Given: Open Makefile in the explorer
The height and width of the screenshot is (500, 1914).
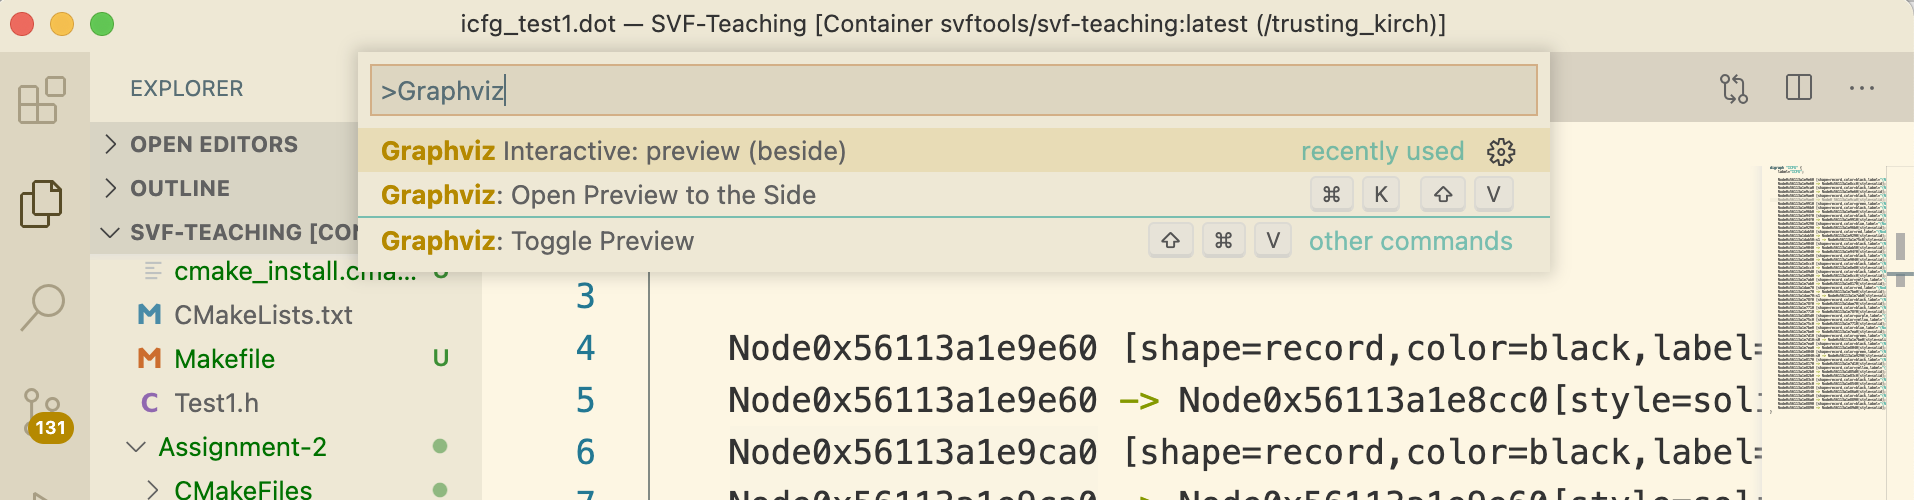Looking at the screenshot, I should point(224,359).
